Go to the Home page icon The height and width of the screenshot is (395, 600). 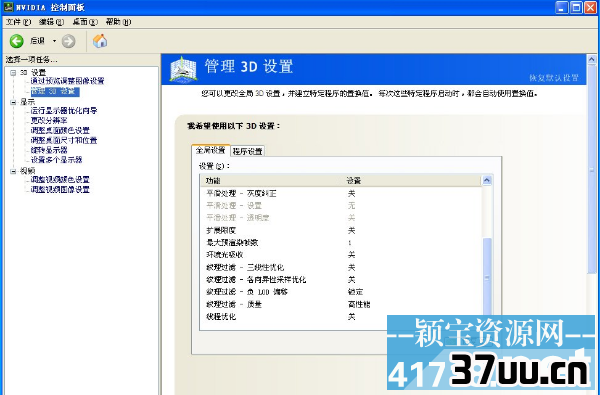tap(100, 41)
